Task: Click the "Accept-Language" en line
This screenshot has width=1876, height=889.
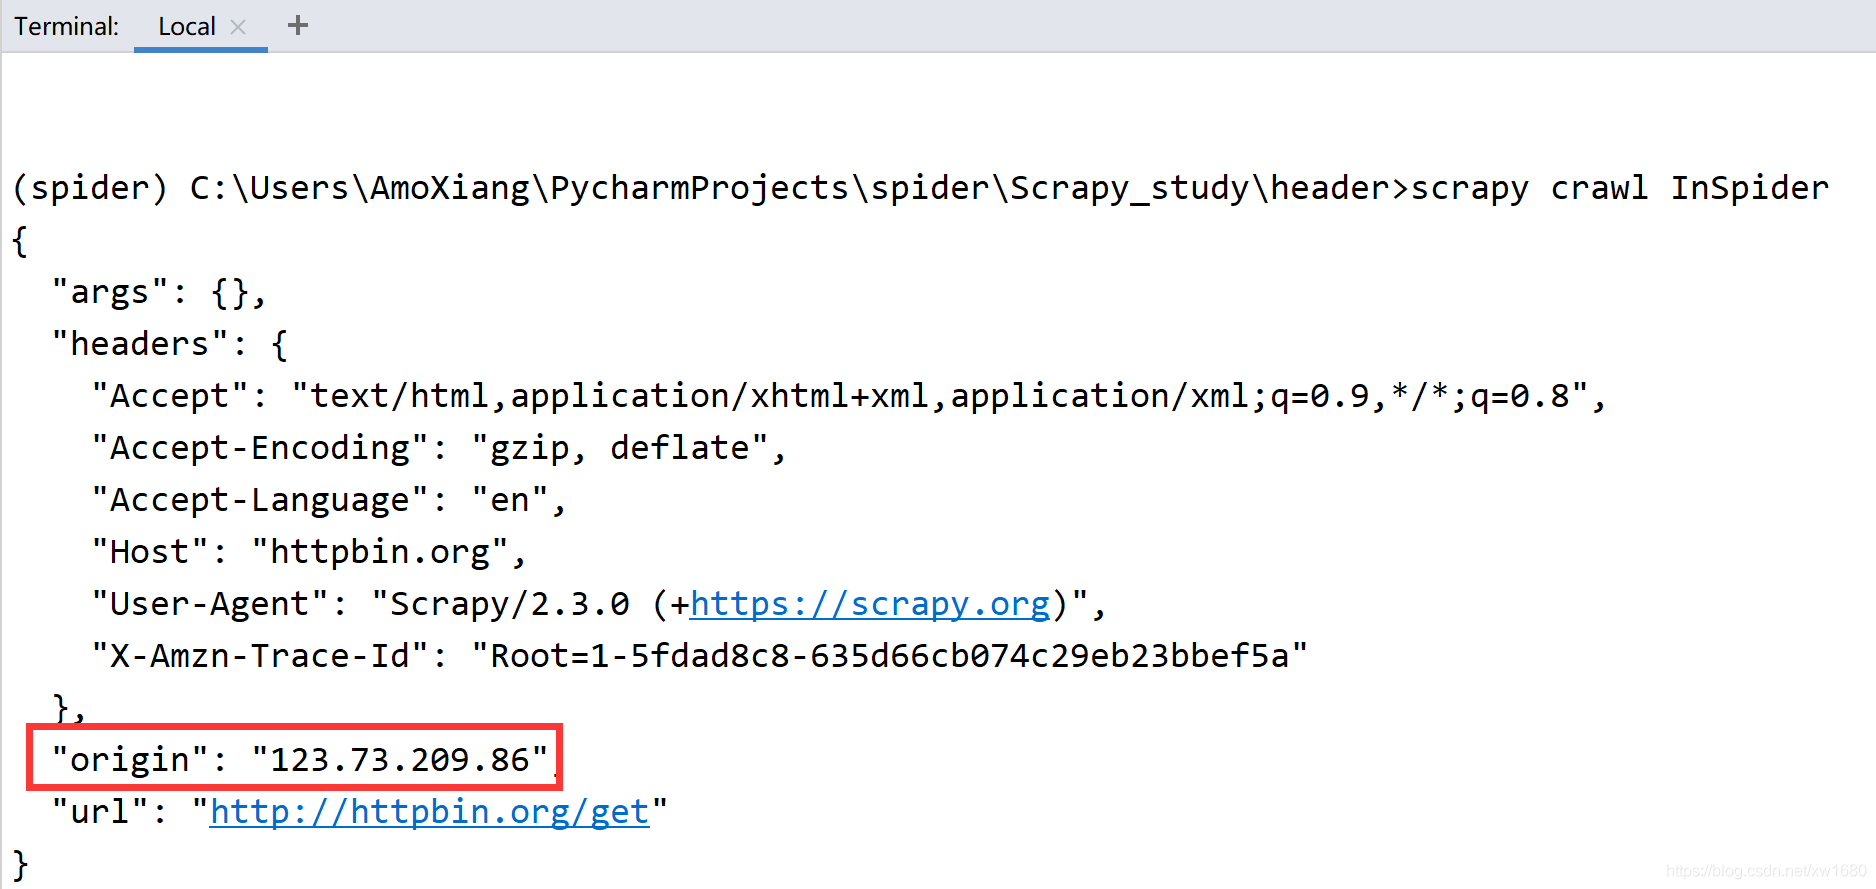Action: pos(329,500)
